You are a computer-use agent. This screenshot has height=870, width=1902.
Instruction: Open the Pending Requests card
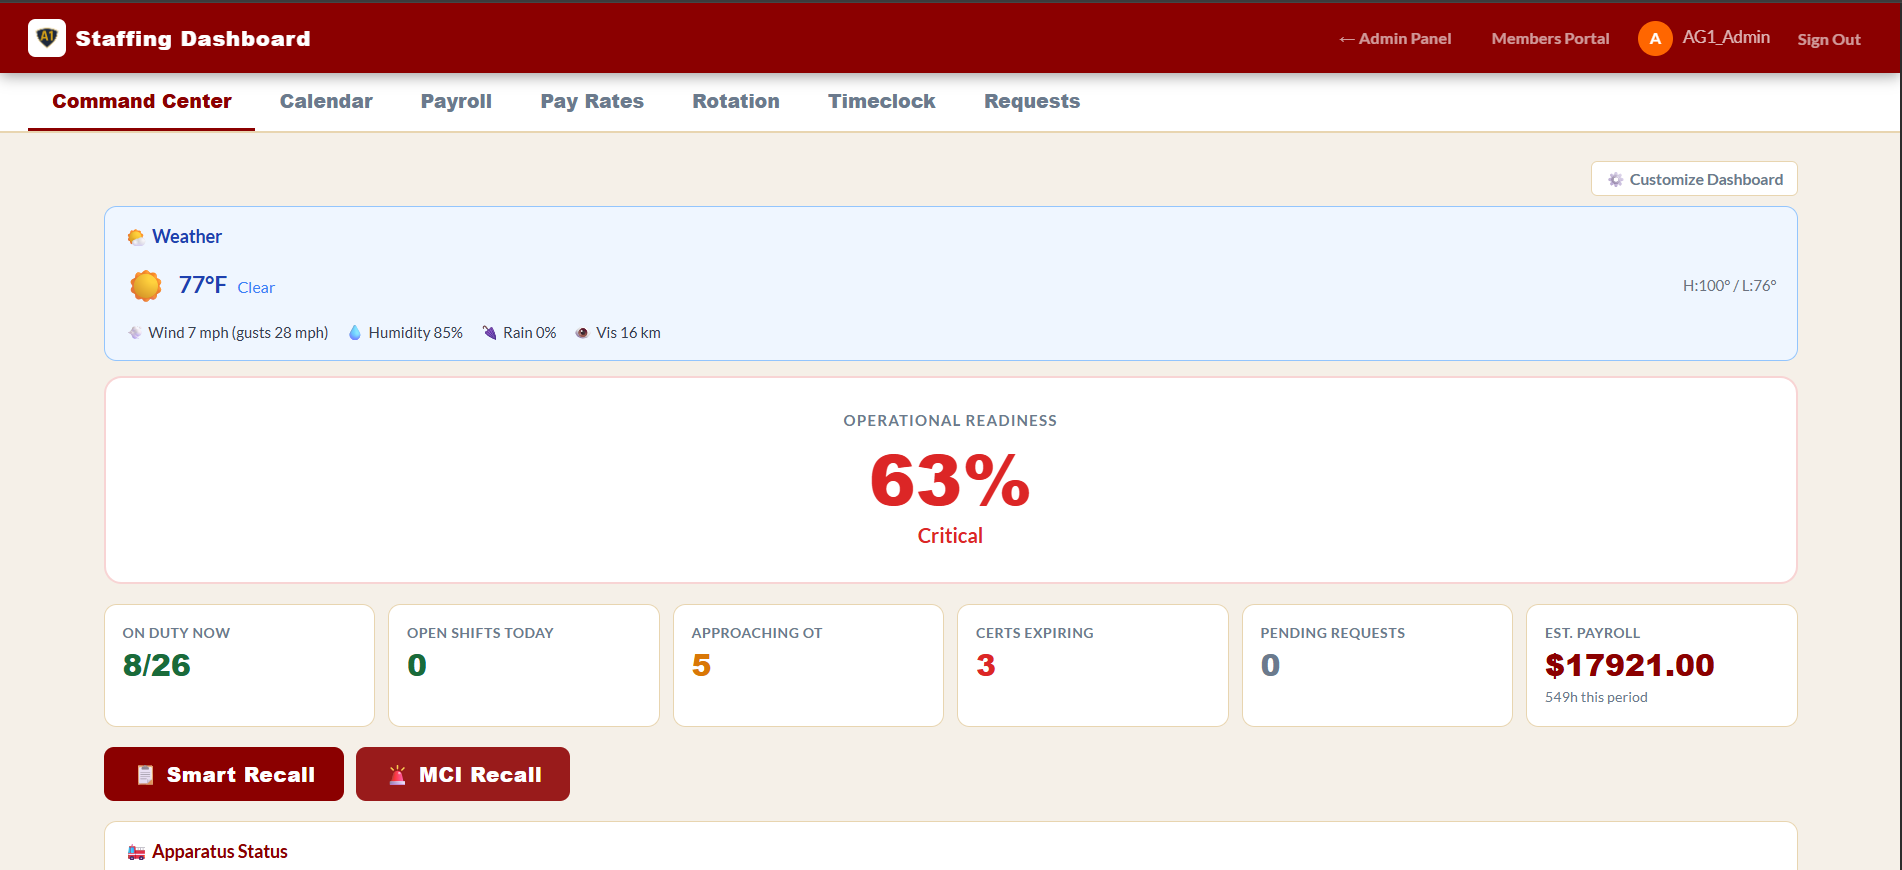(1377, 665)
